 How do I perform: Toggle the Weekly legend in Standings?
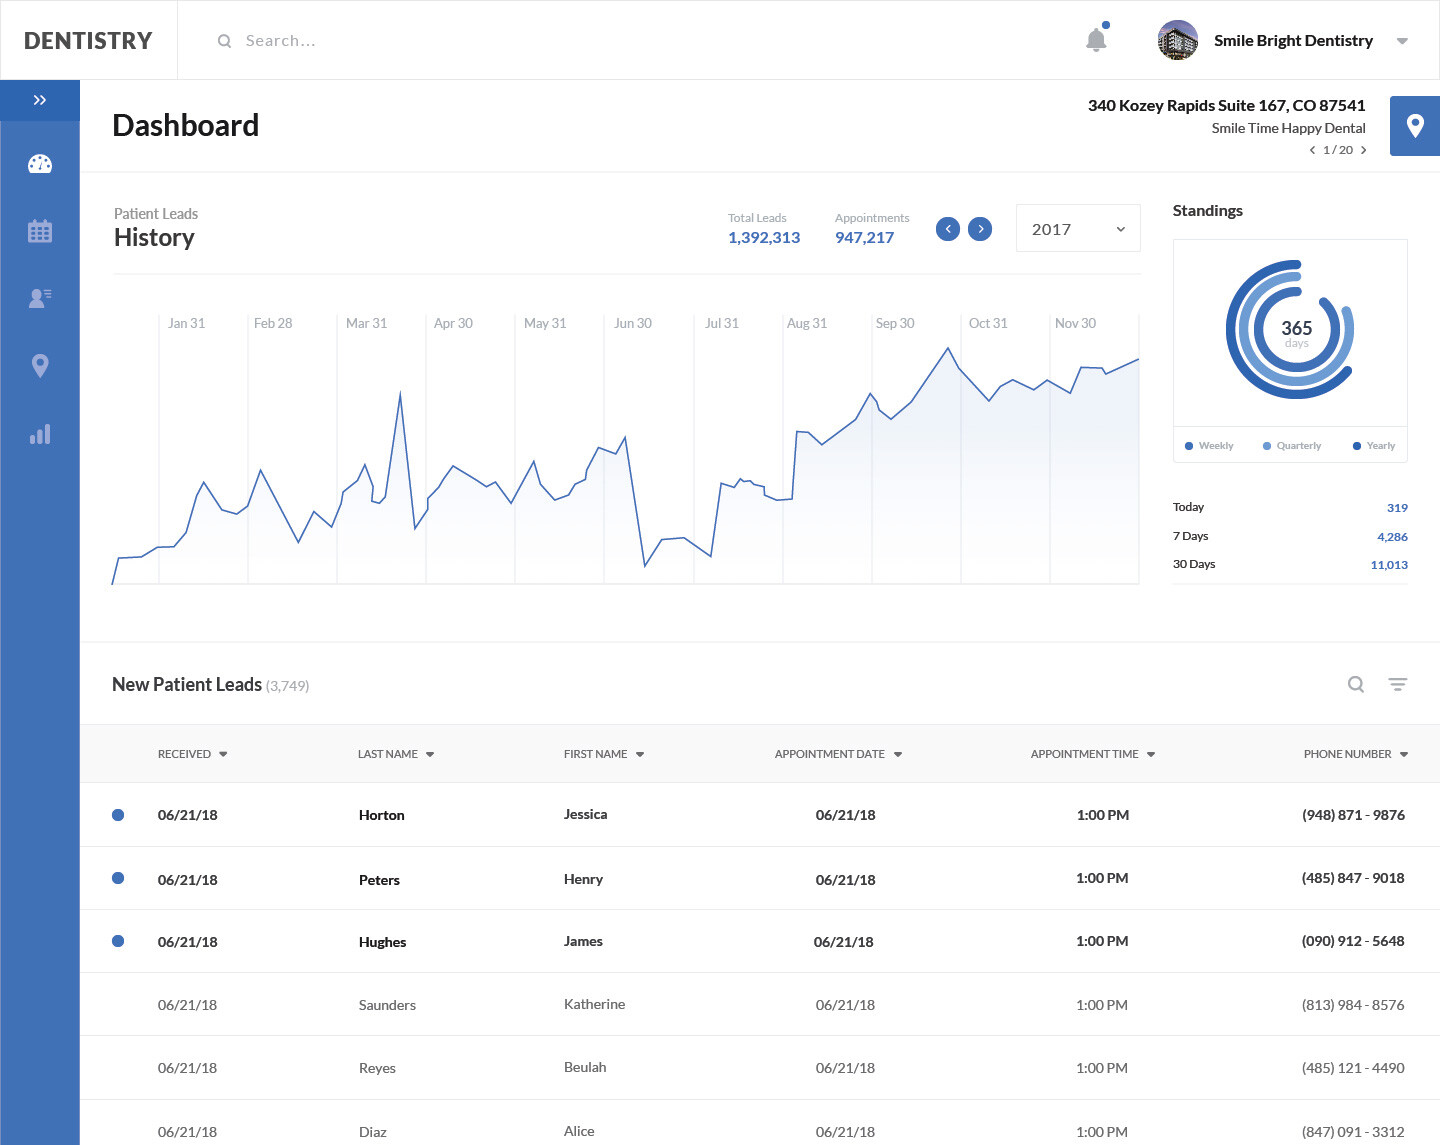point(1209,446)
